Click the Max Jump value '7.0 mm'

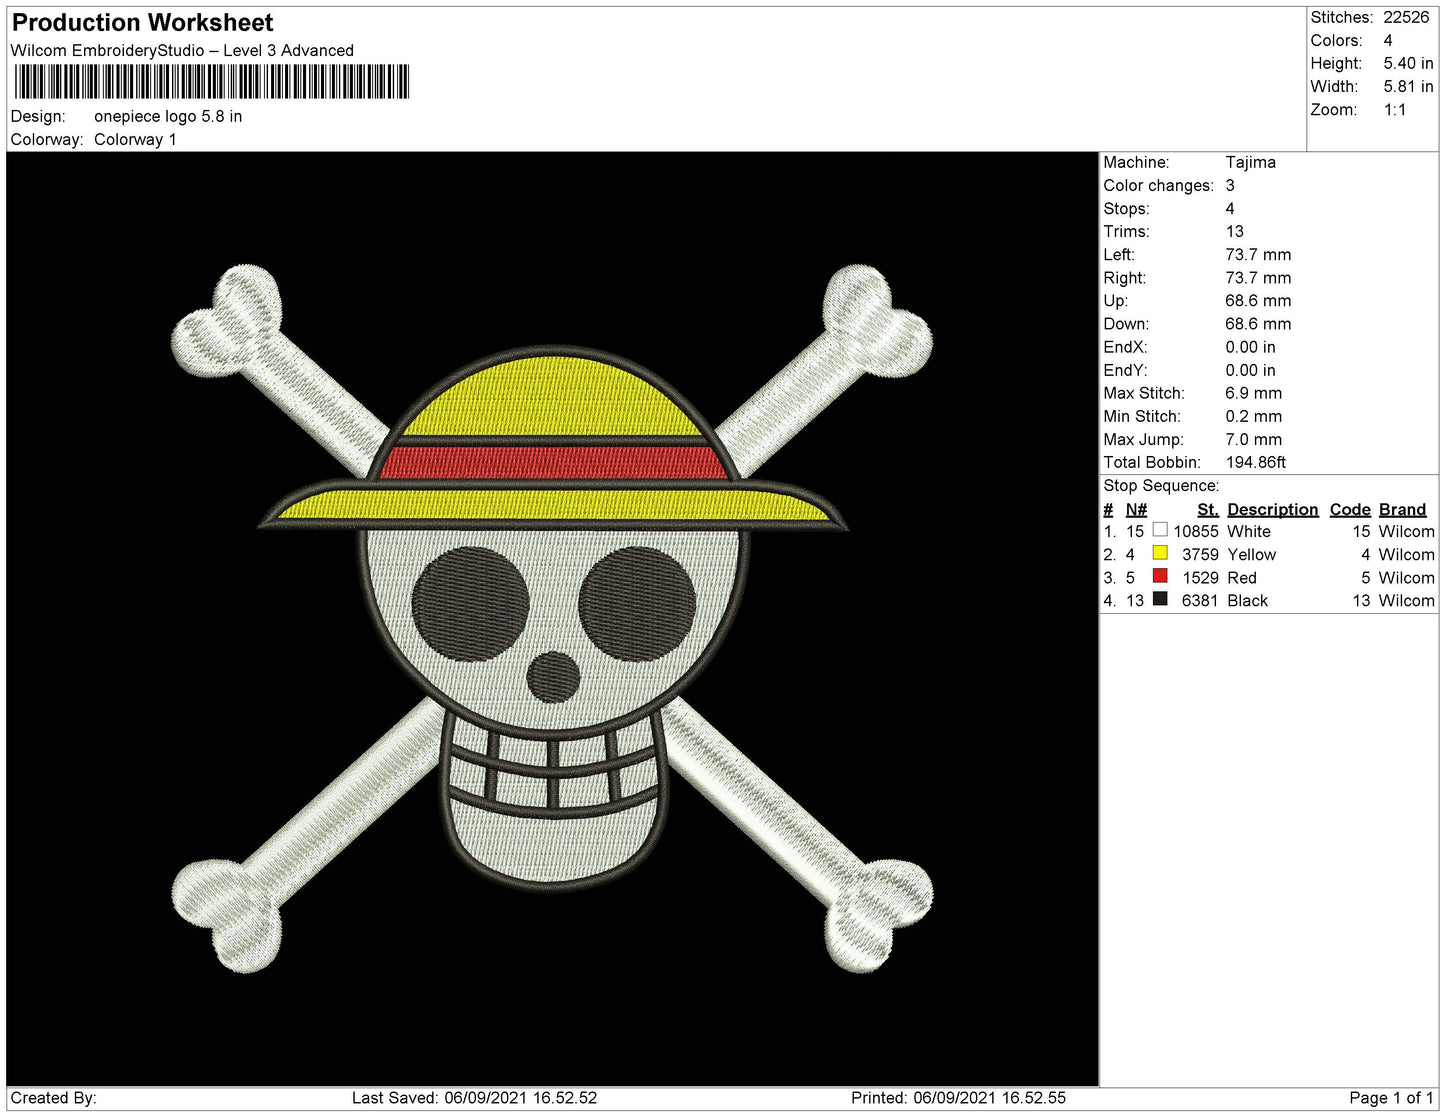[1253, 439]
